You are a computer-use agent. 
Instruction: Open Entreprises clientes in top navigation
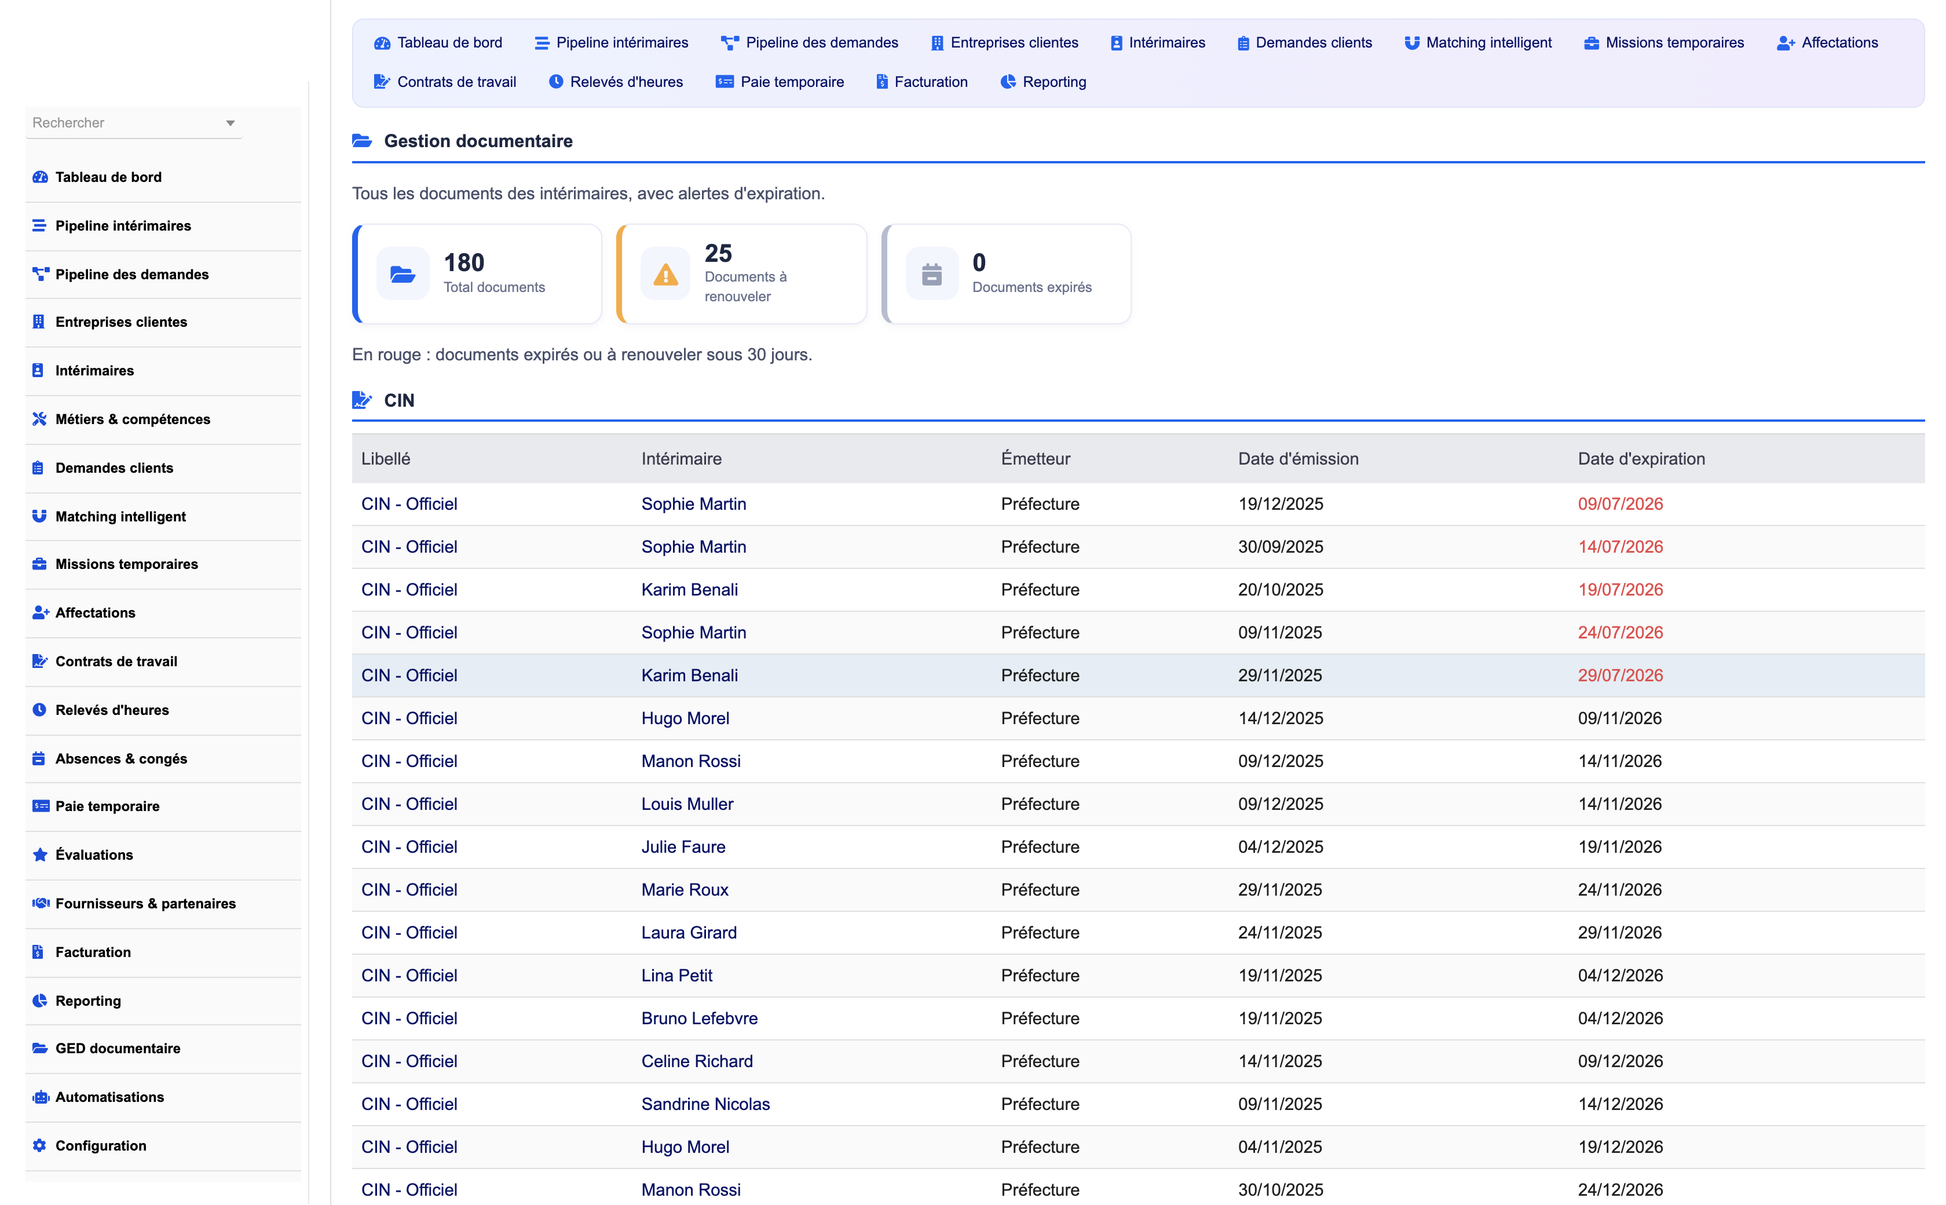click(x=1004, y=43)
